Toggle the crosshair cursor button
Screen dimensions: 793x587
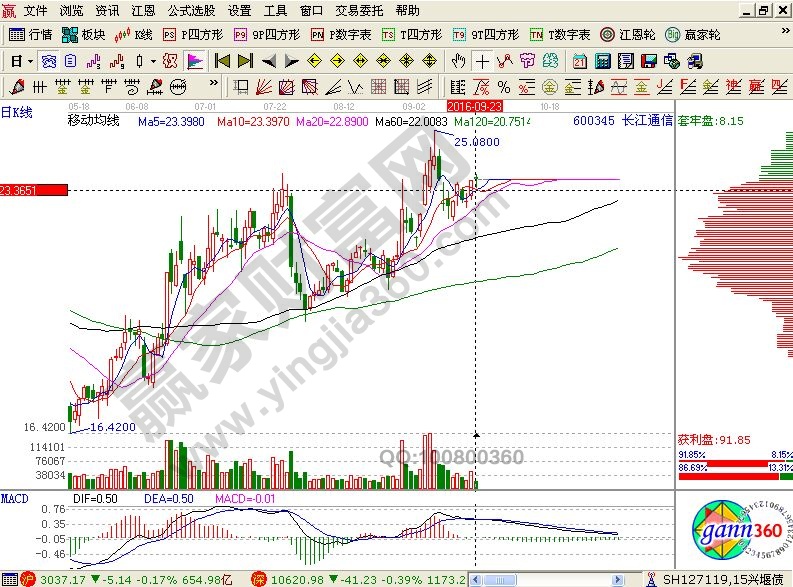[x=482, y=60]
